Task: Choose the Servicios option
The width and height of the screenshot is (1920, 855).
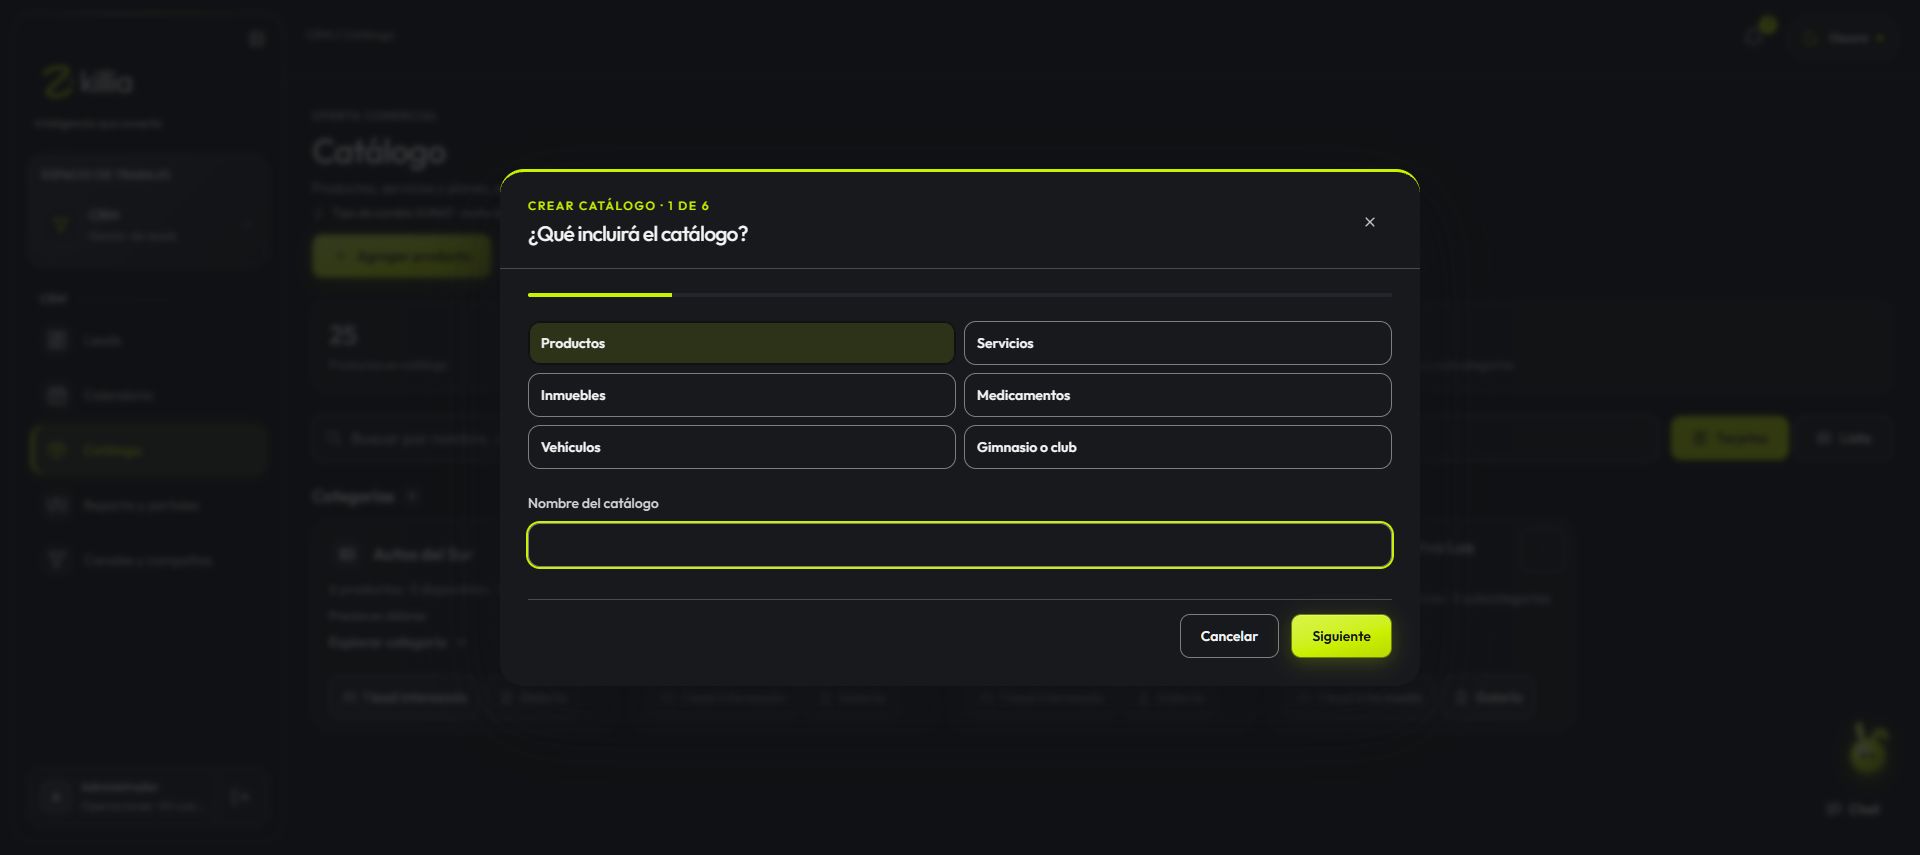Action: tap(1177, 343)
